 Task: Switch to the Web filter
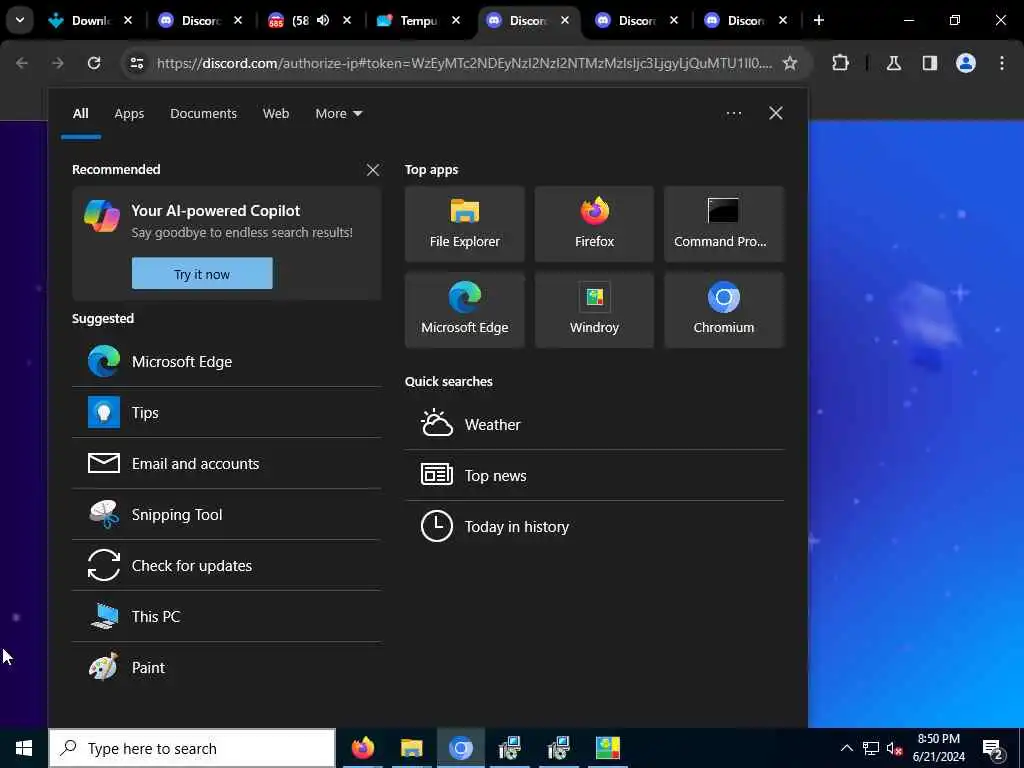coord(276,114)
